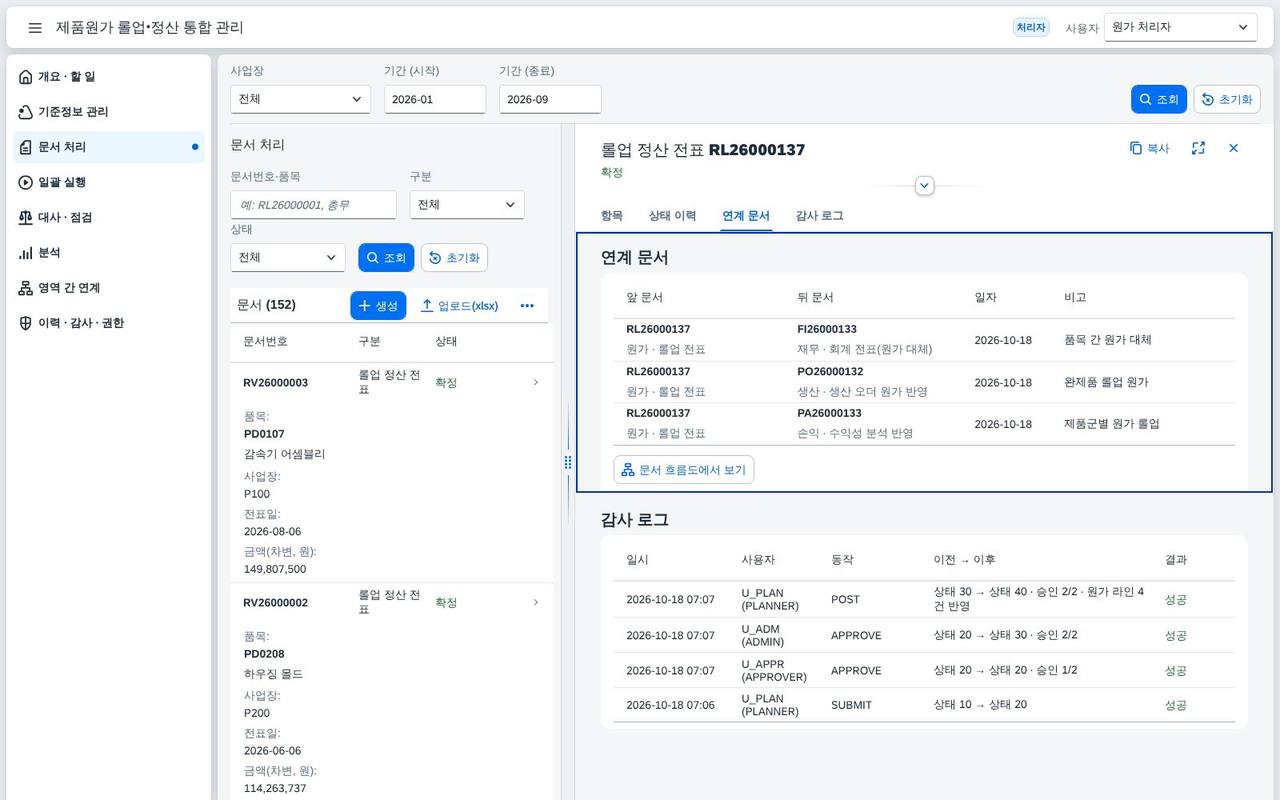This screenshot has width=1280, height=800.
Task: Toggle full screen for detail panel
Action: point(1198,148)
